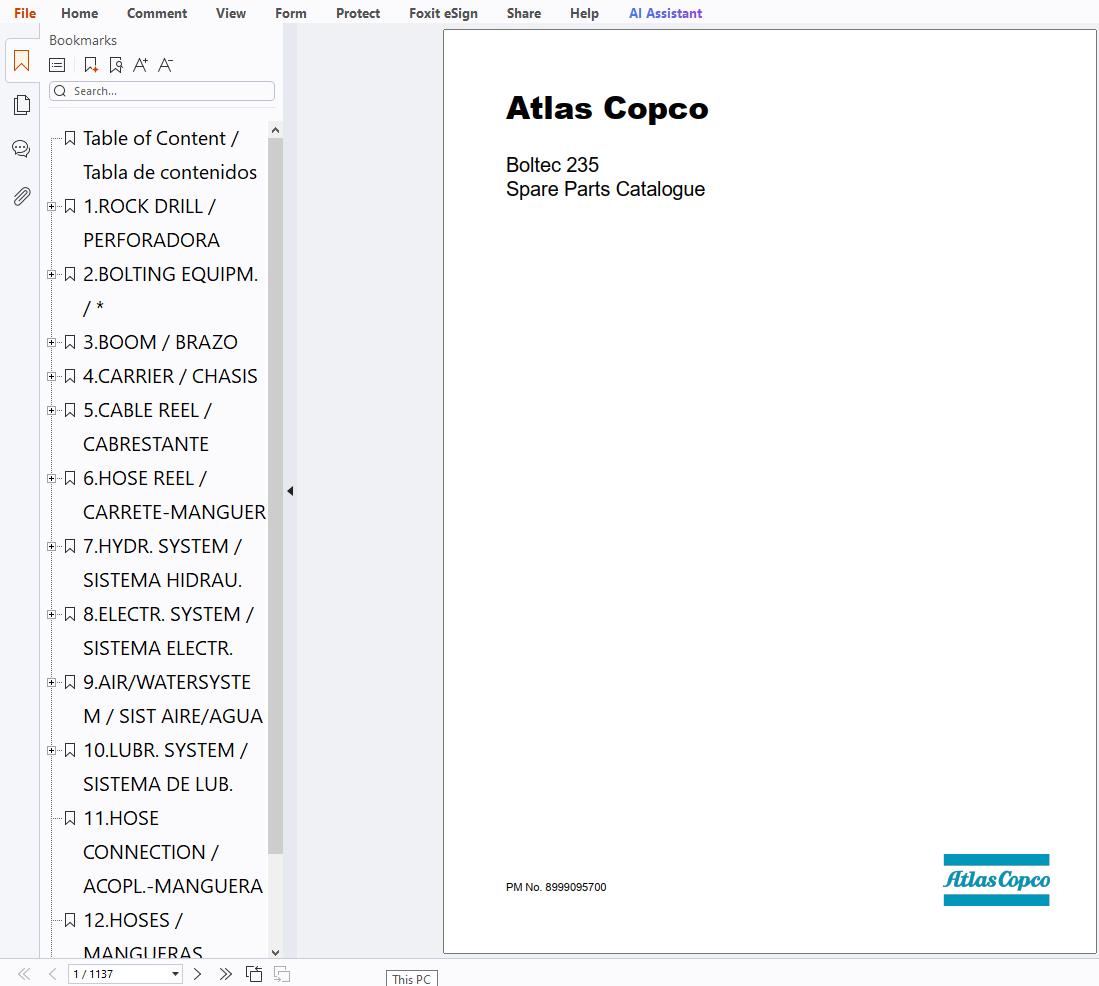
Task: Click the next view icon in status bar
Action: (x=282, y=974)
